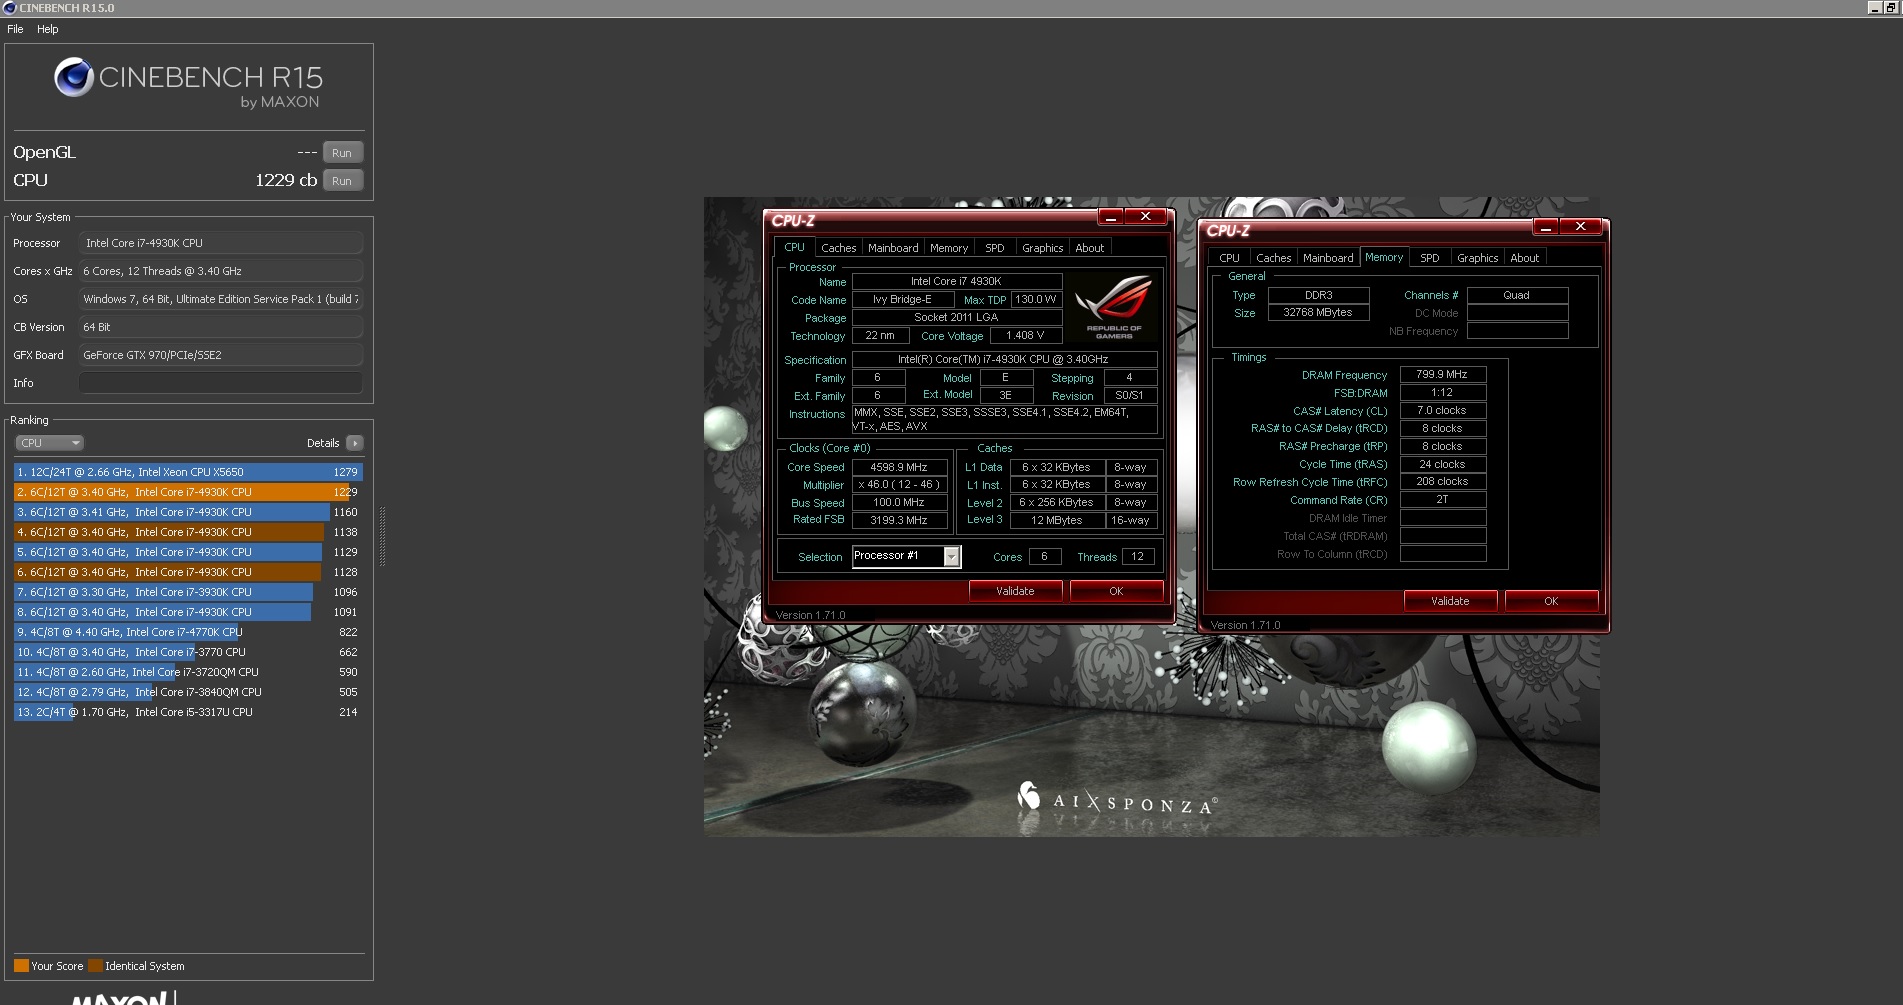Screen dimensions: 1903x1005
Task: Click the Cinebench title bar icon
Action: [x=10, y=8]
